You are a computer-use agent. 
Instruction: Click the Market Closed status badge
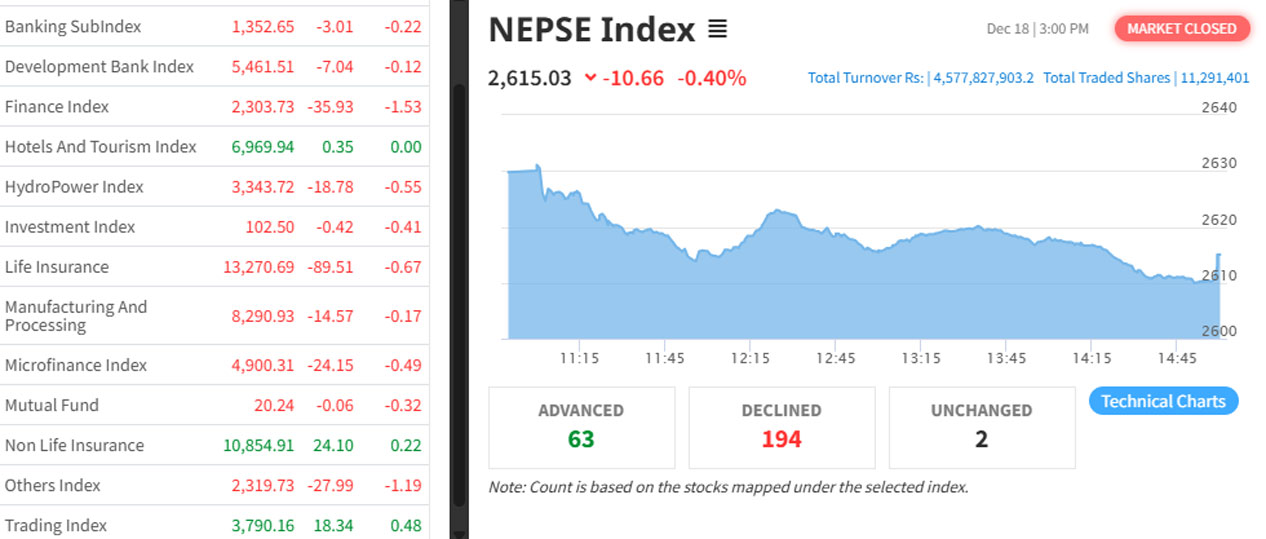[x=1182, y=29]
